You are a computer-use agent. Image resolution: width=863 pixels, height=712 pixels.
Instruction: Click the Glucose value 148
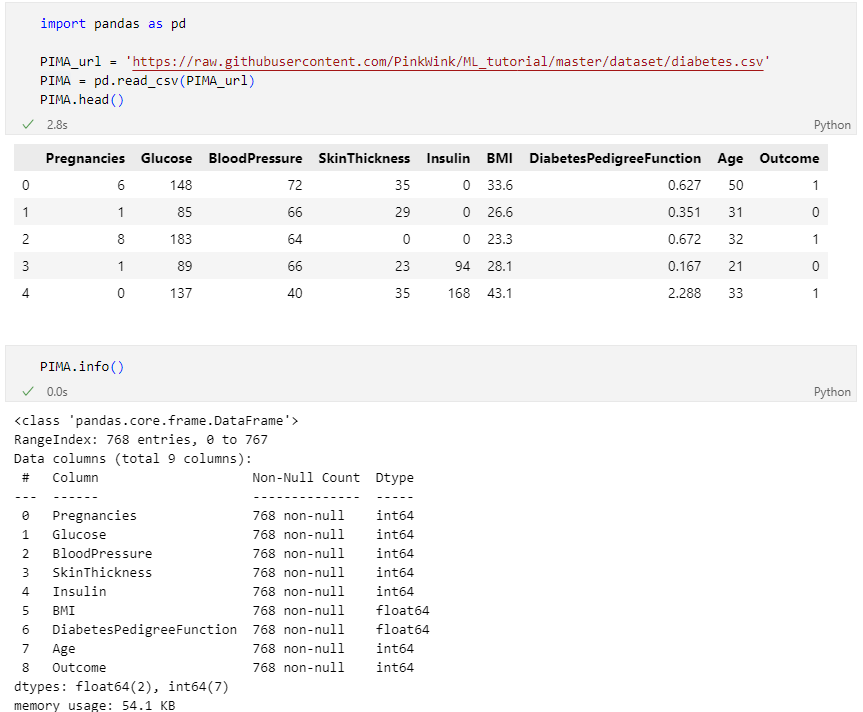click(181, 185)
